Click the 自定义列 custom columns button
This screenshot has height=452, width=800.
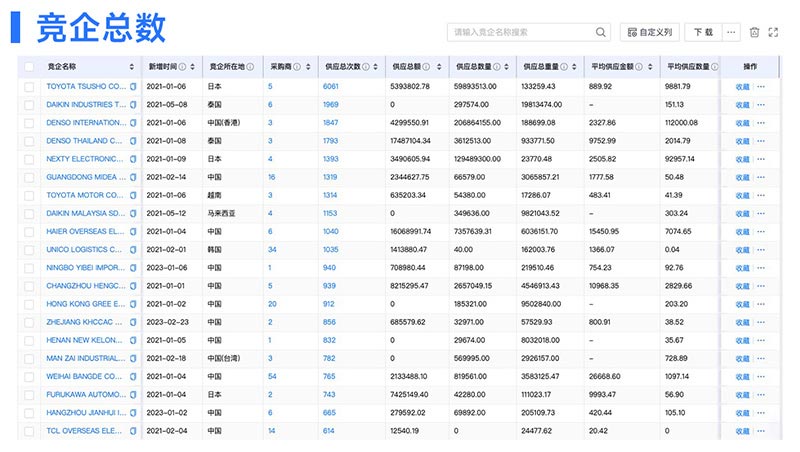(649, 32)
